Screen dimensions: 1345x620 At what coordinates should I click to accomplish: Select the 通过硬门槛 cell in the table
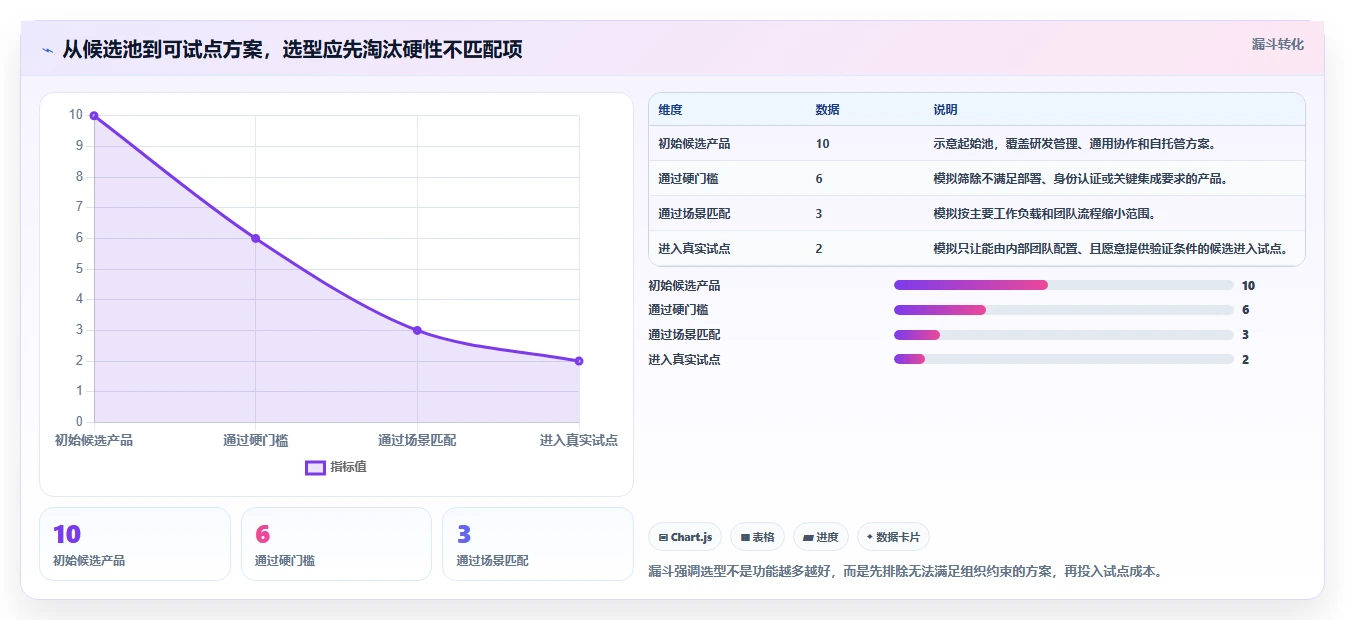coord(688,179)
